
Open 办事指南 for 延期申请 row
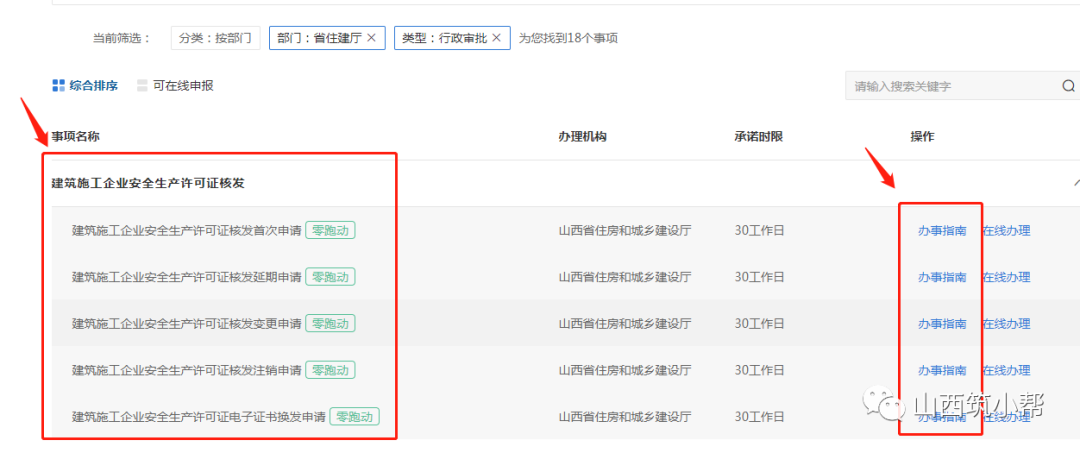(942, 277)
